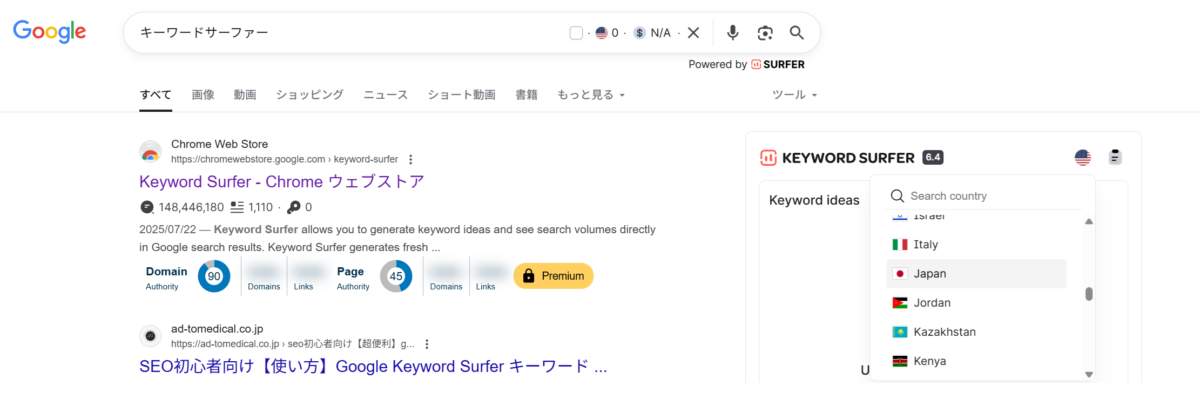Open more options for ad-tomedical.co.jp result

[x=426, y=343]
